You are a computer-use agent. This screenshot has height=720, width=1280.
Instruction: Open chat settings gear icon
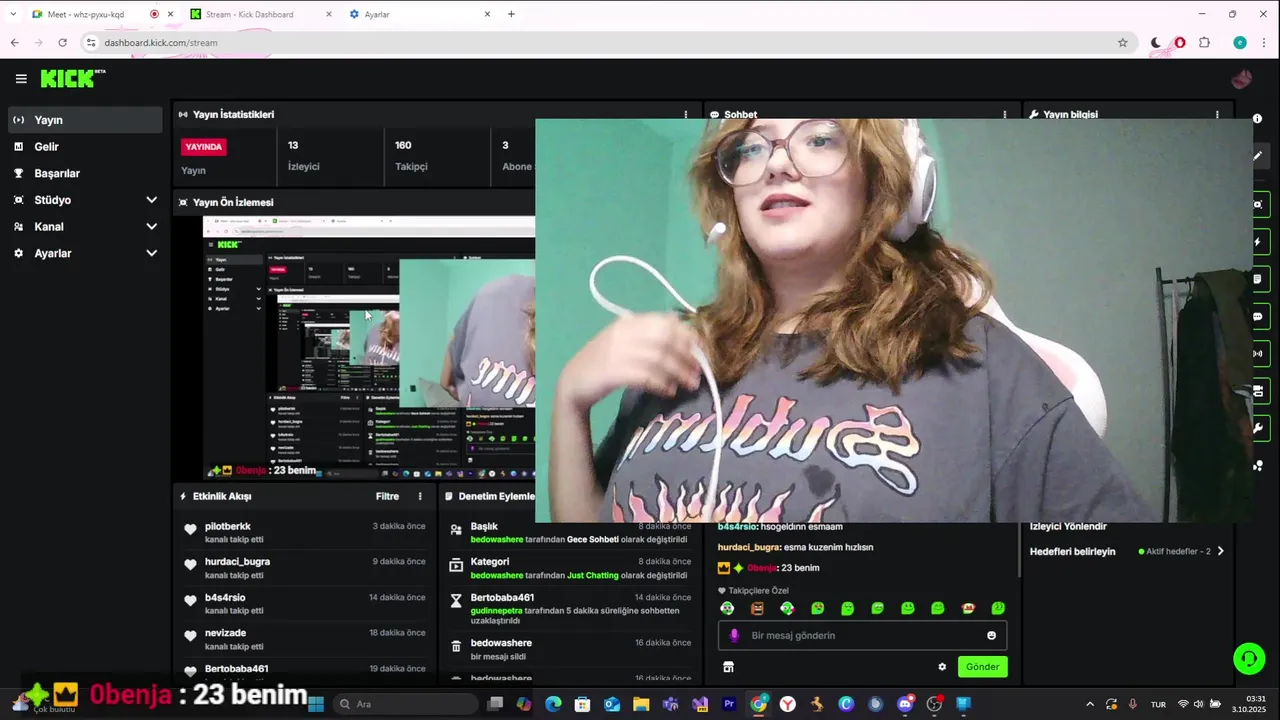(x=942, y=667)
